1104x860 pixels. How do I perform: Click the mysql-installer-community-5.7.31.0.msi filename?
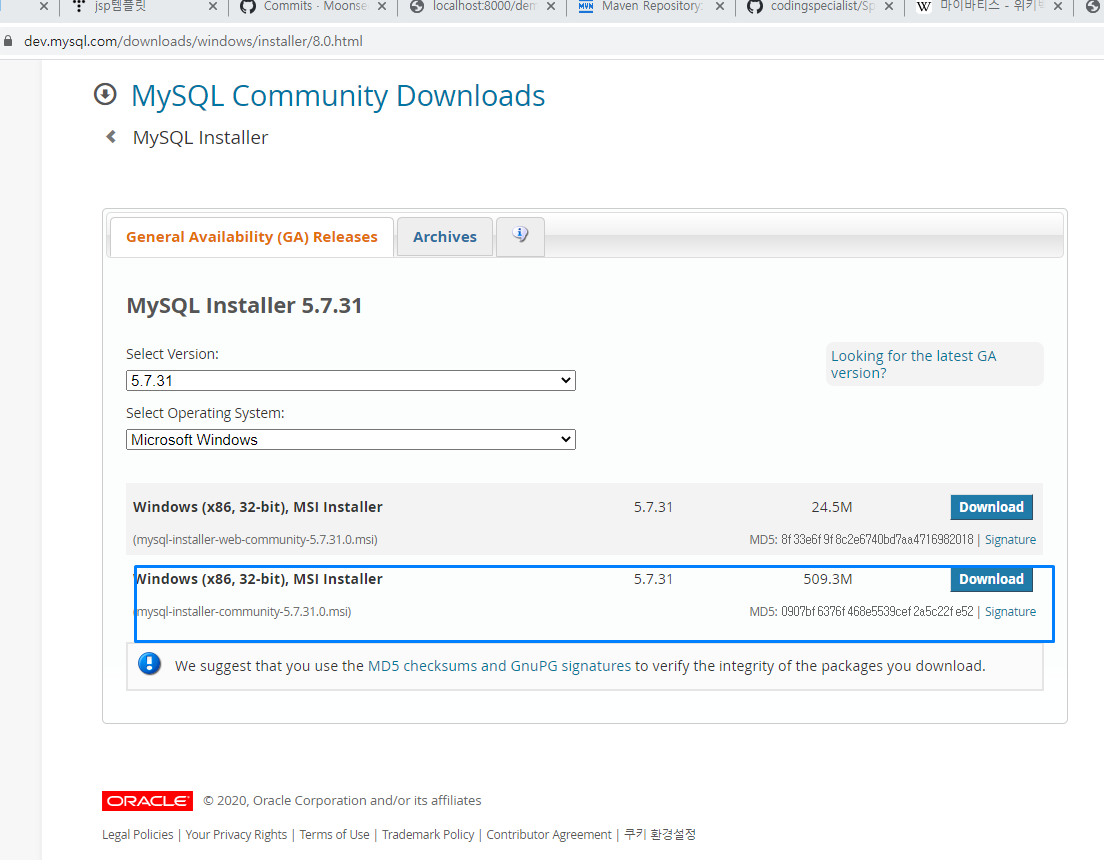(243, 611)
